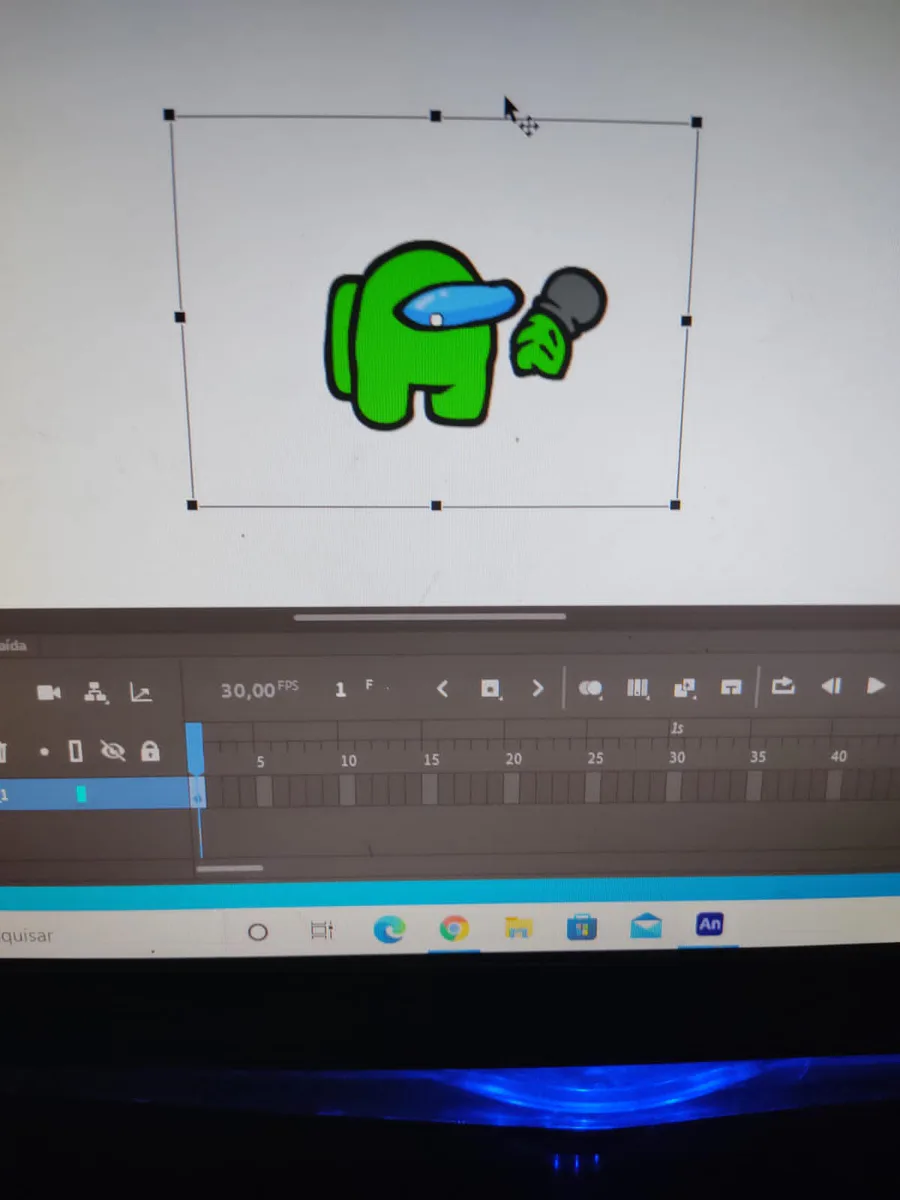Screen dimensions: 900x1200
Task: Open Microsoft Edge from the taskbar
Action: (388, 930)
